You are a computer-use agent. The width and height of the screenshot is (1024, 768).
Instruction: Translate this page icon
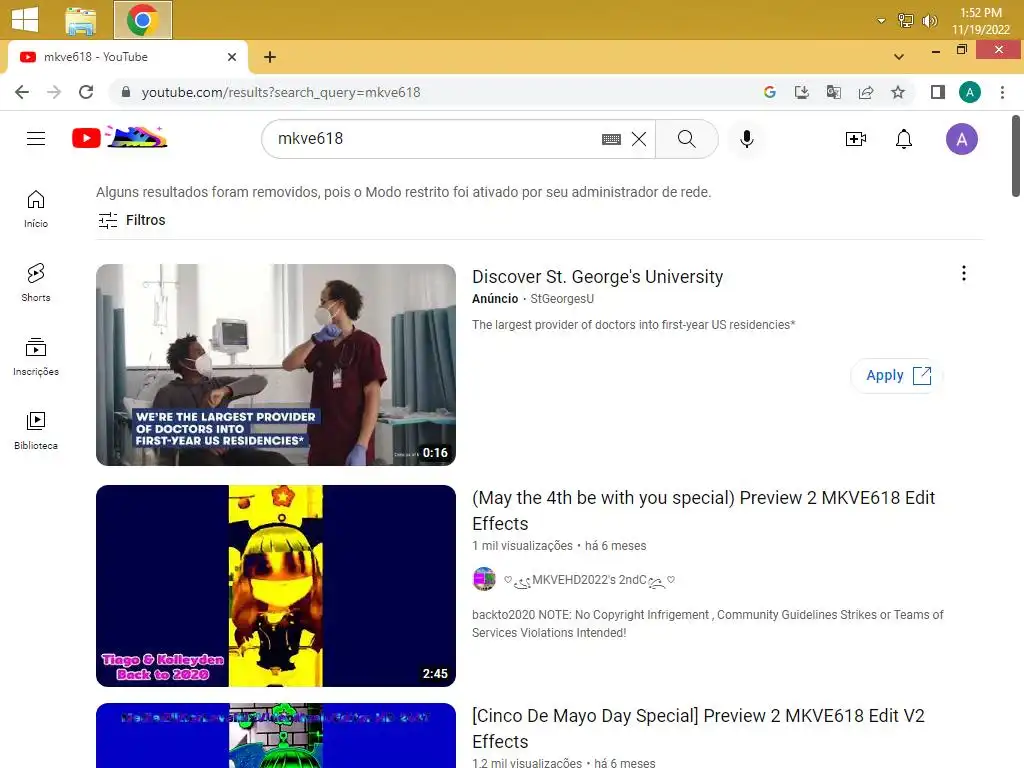[834, 92]
